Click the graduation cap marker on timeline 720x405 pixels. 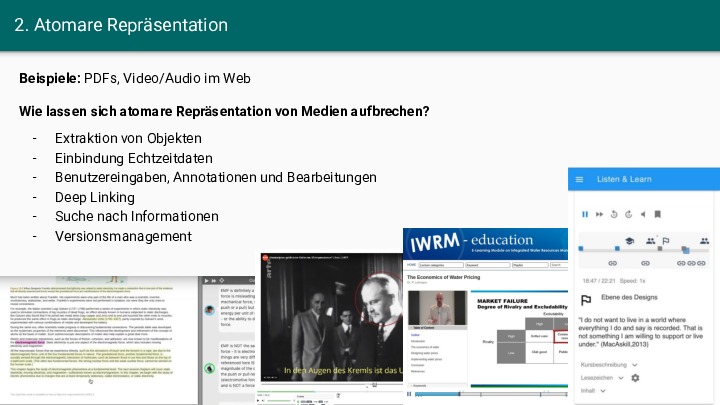[630, 241]
